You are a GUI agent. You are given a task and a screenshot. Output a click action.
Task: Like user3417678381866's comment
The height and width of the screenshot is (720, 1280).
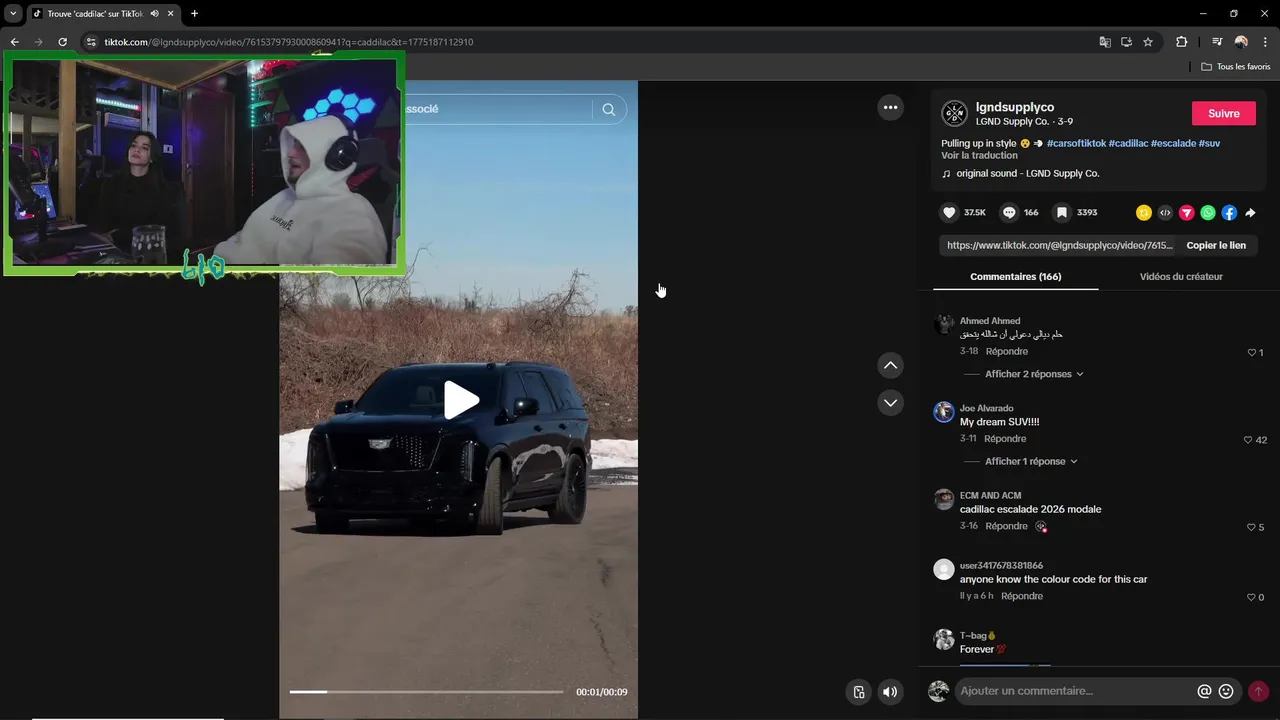point(1251,597)
